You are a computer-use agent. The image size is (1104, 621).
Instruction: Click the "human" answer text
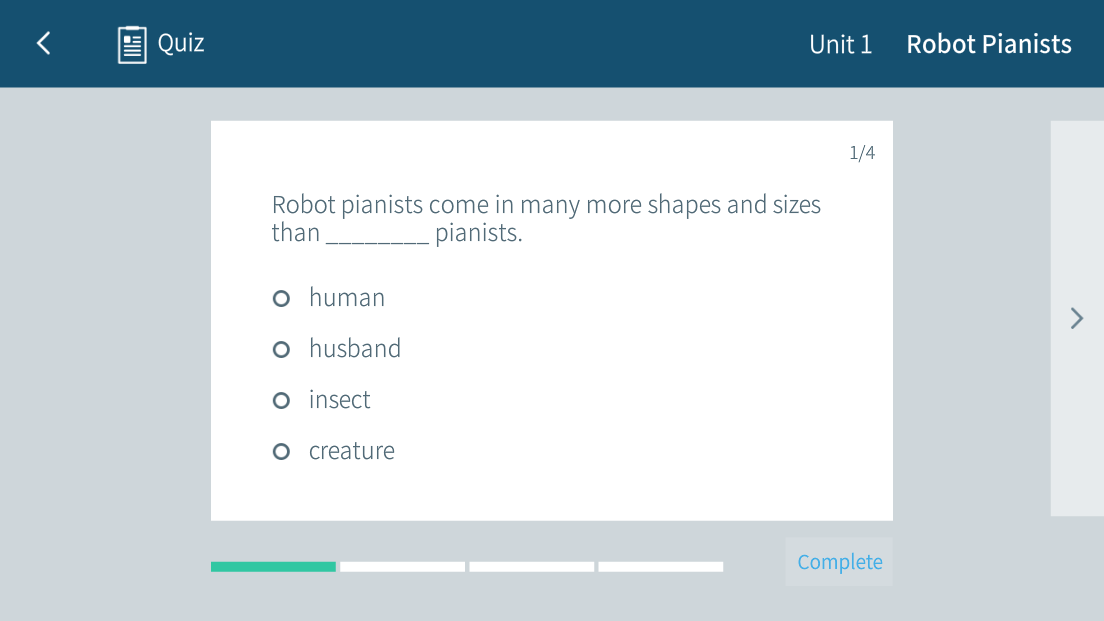[347, 298]
